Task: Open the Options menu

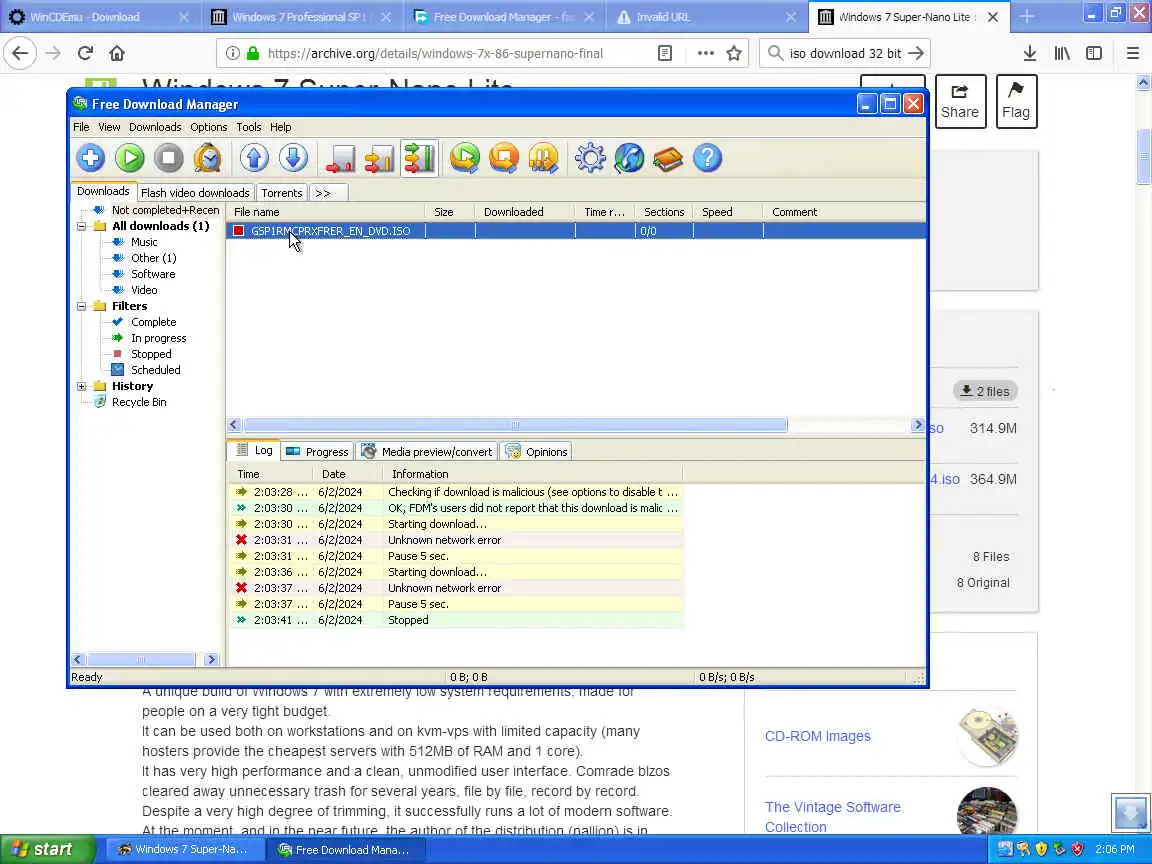Action: (x=209, y=127)
